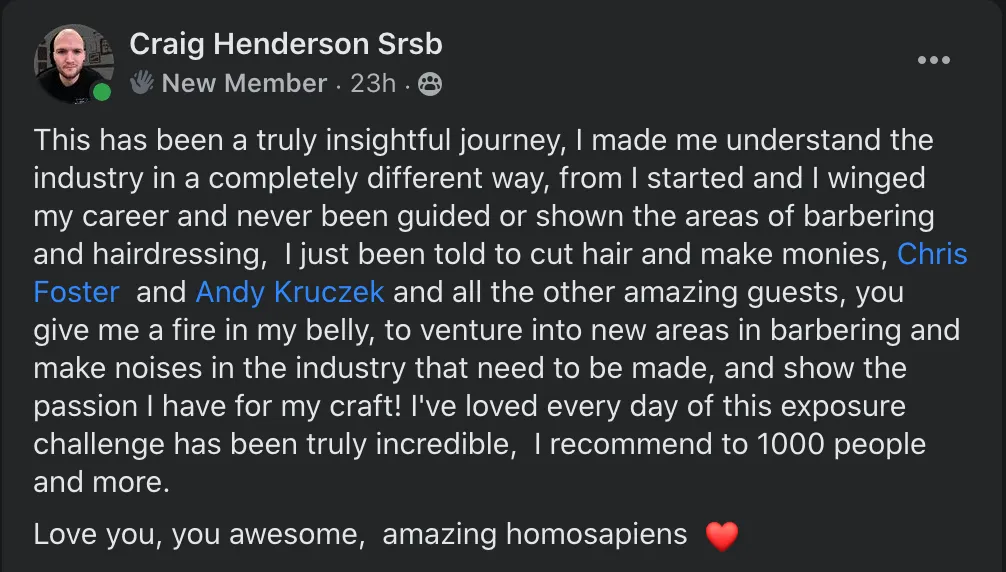The width and height of the screenshot is (1006, 572).
Task: Click the New Member label
Action: [244, 83]
